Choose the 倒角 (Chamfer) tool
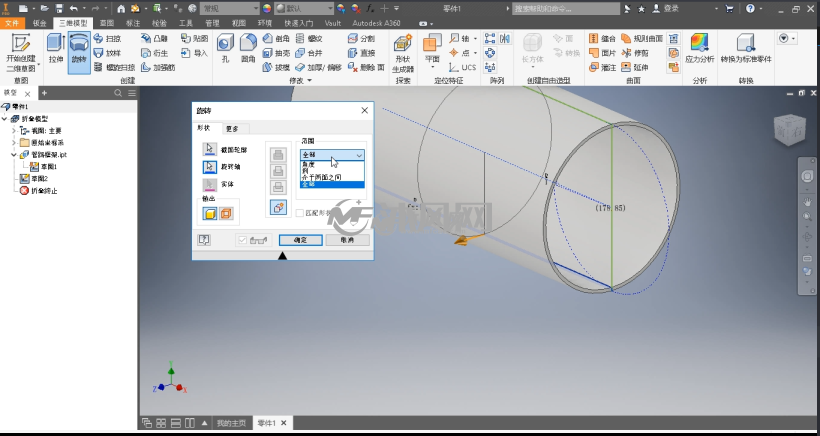 (x=276, y=38)
